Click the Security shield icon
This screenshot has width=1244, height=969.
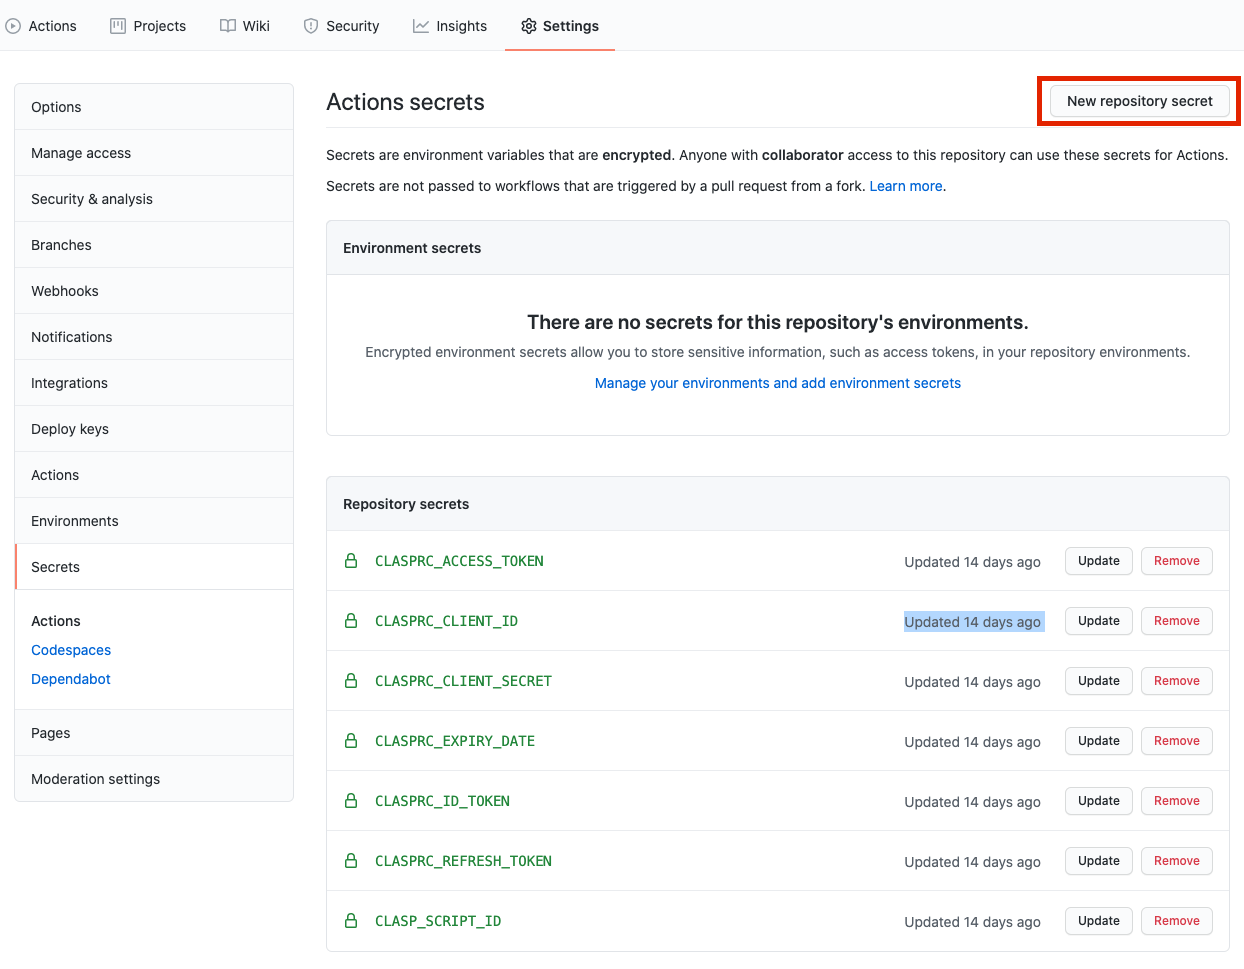coord(309,25)
